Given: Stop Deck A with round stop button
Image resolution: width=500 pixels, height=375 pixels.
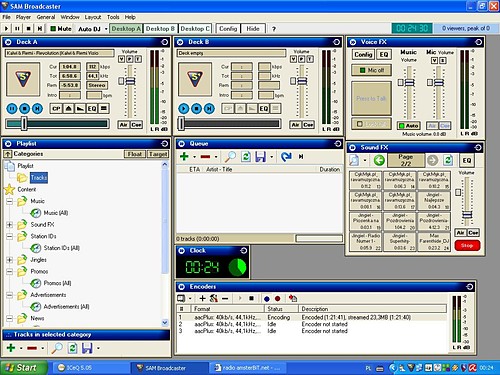Looking at the screenshot, I should [24, 109].
